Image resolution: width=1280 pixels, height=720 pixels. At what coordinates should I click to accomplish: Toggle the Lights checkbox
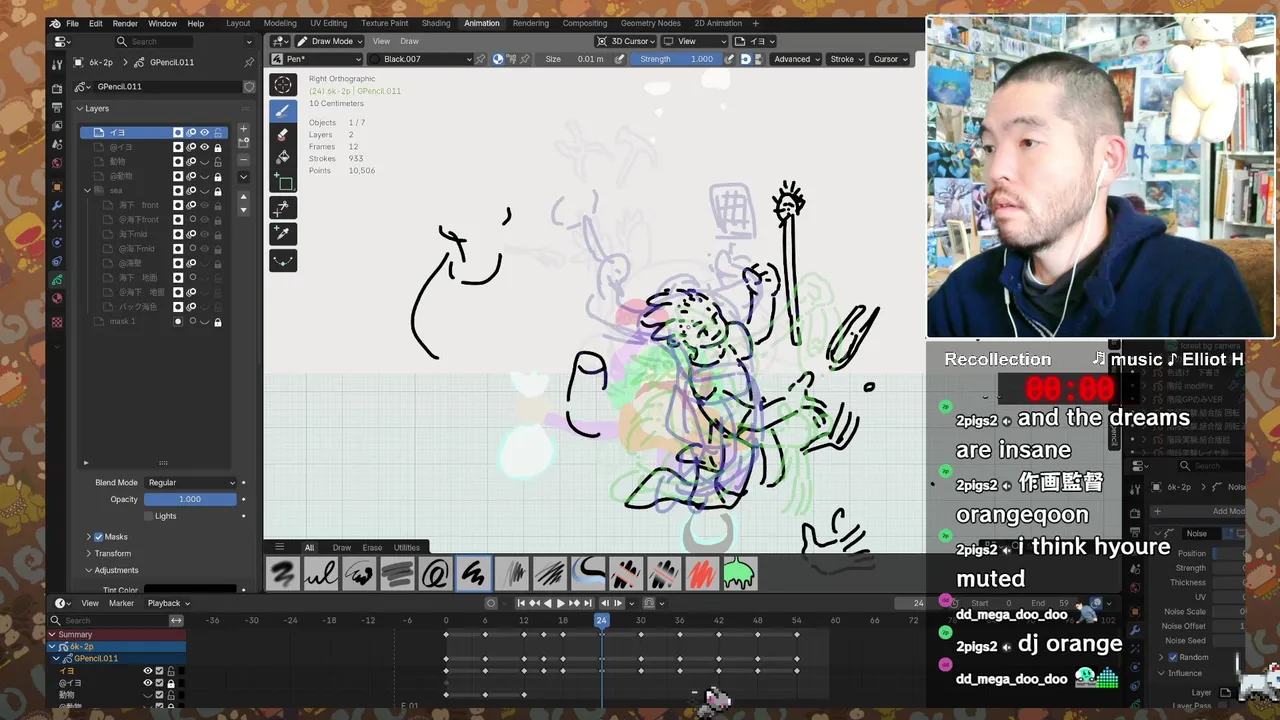pyautogui.click(x=149, y=516)
